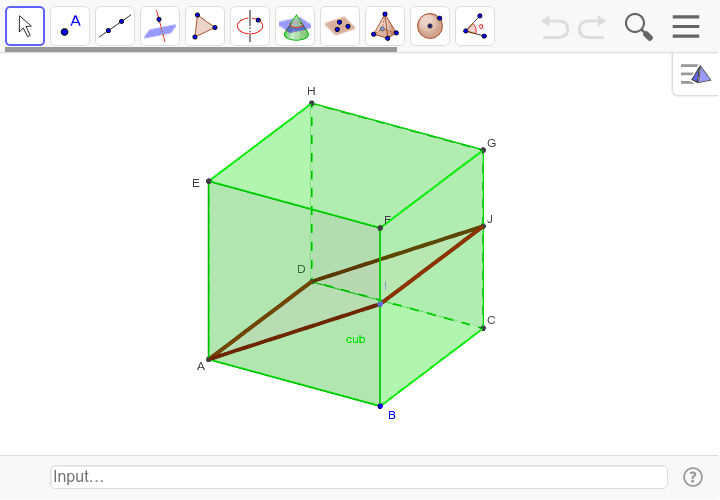Open the input help button
Screen dimensions: 720x500
pos(692,477)
